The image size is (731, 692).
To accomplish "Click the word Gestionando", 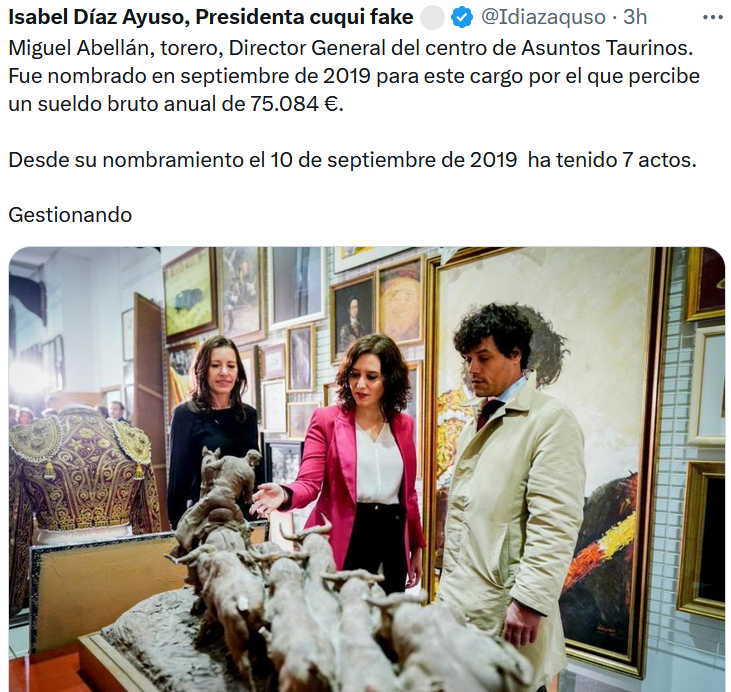I will 70,215.
